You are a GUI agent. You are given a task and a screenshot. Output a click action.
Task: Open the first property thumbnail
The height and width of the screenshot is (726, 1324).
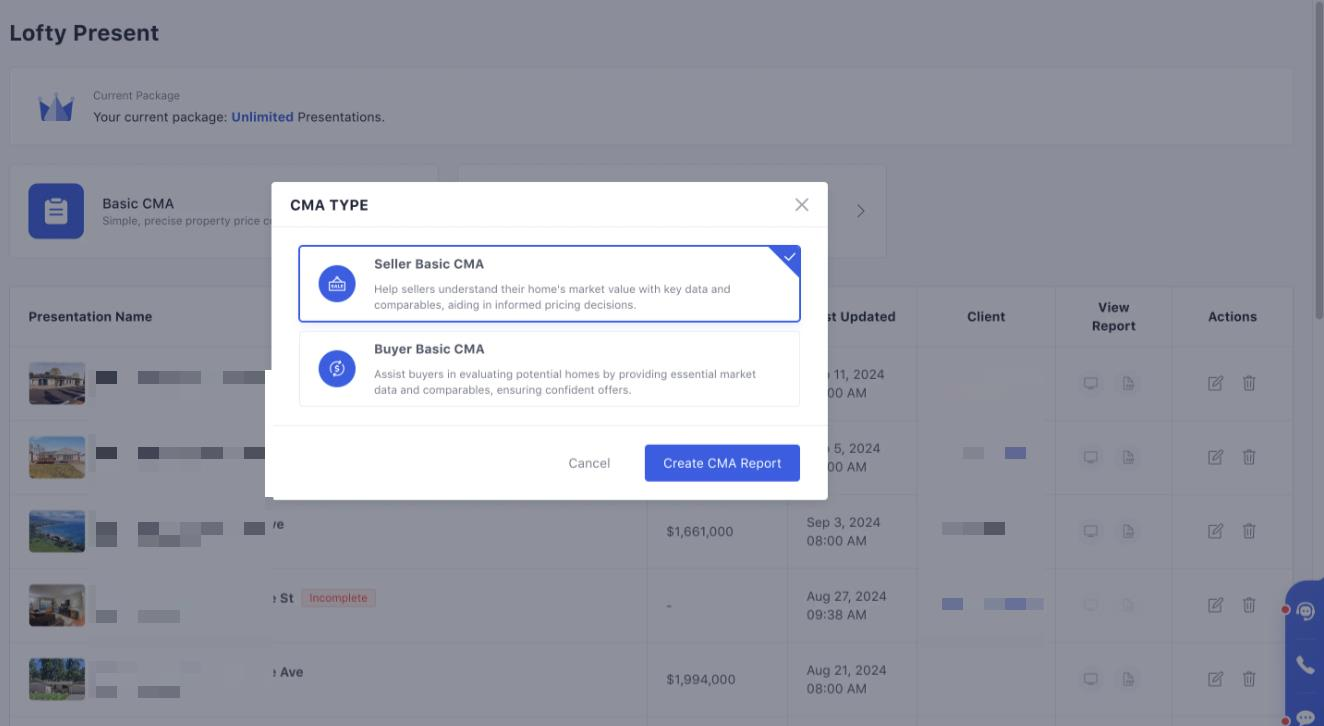[x=57, y=383]
